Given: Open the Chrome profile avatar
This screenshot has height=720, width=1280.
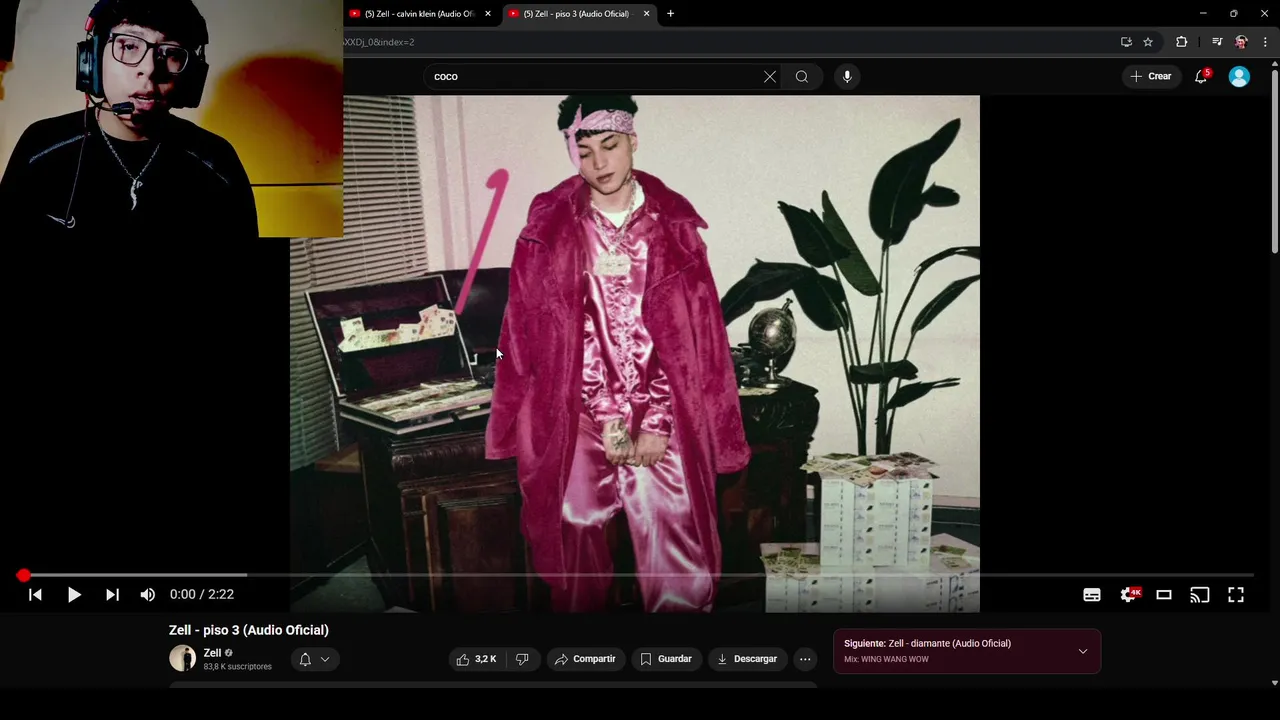Looking at the screenshot, I should [x=1241, y=42].
